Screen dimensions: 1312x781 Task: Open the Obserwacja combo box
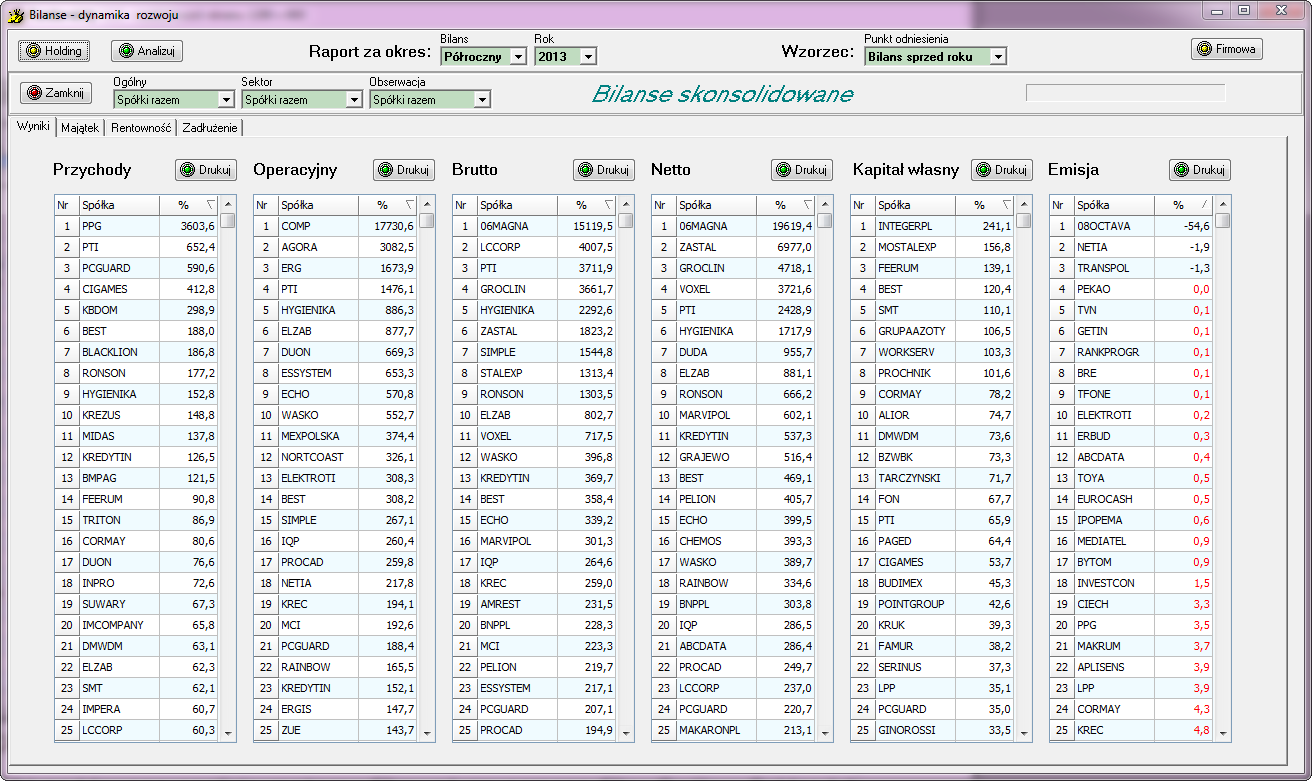pyautogui.click(x=482, y=100)
